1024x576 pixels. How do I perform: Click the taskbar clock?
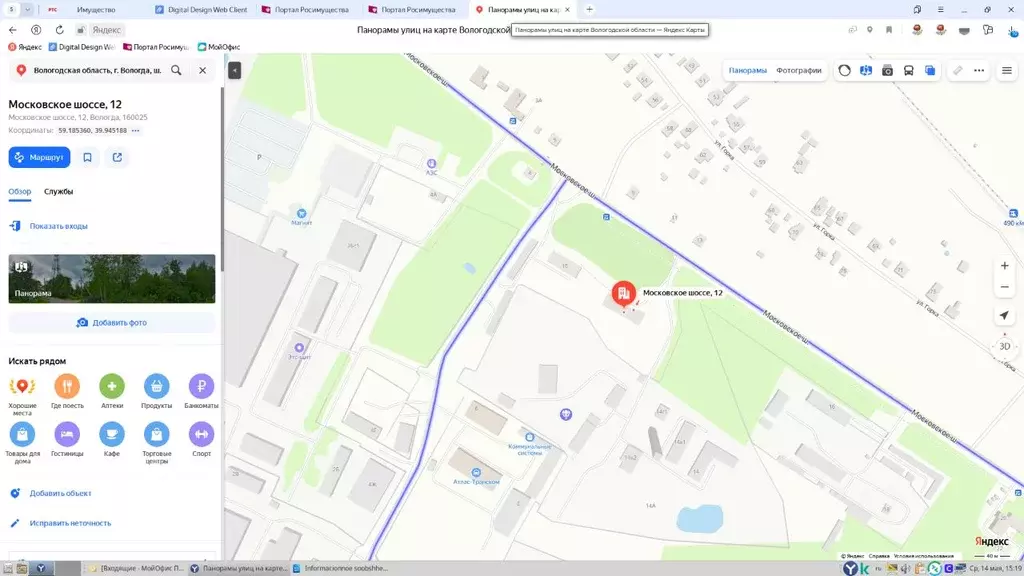point(994,568)
